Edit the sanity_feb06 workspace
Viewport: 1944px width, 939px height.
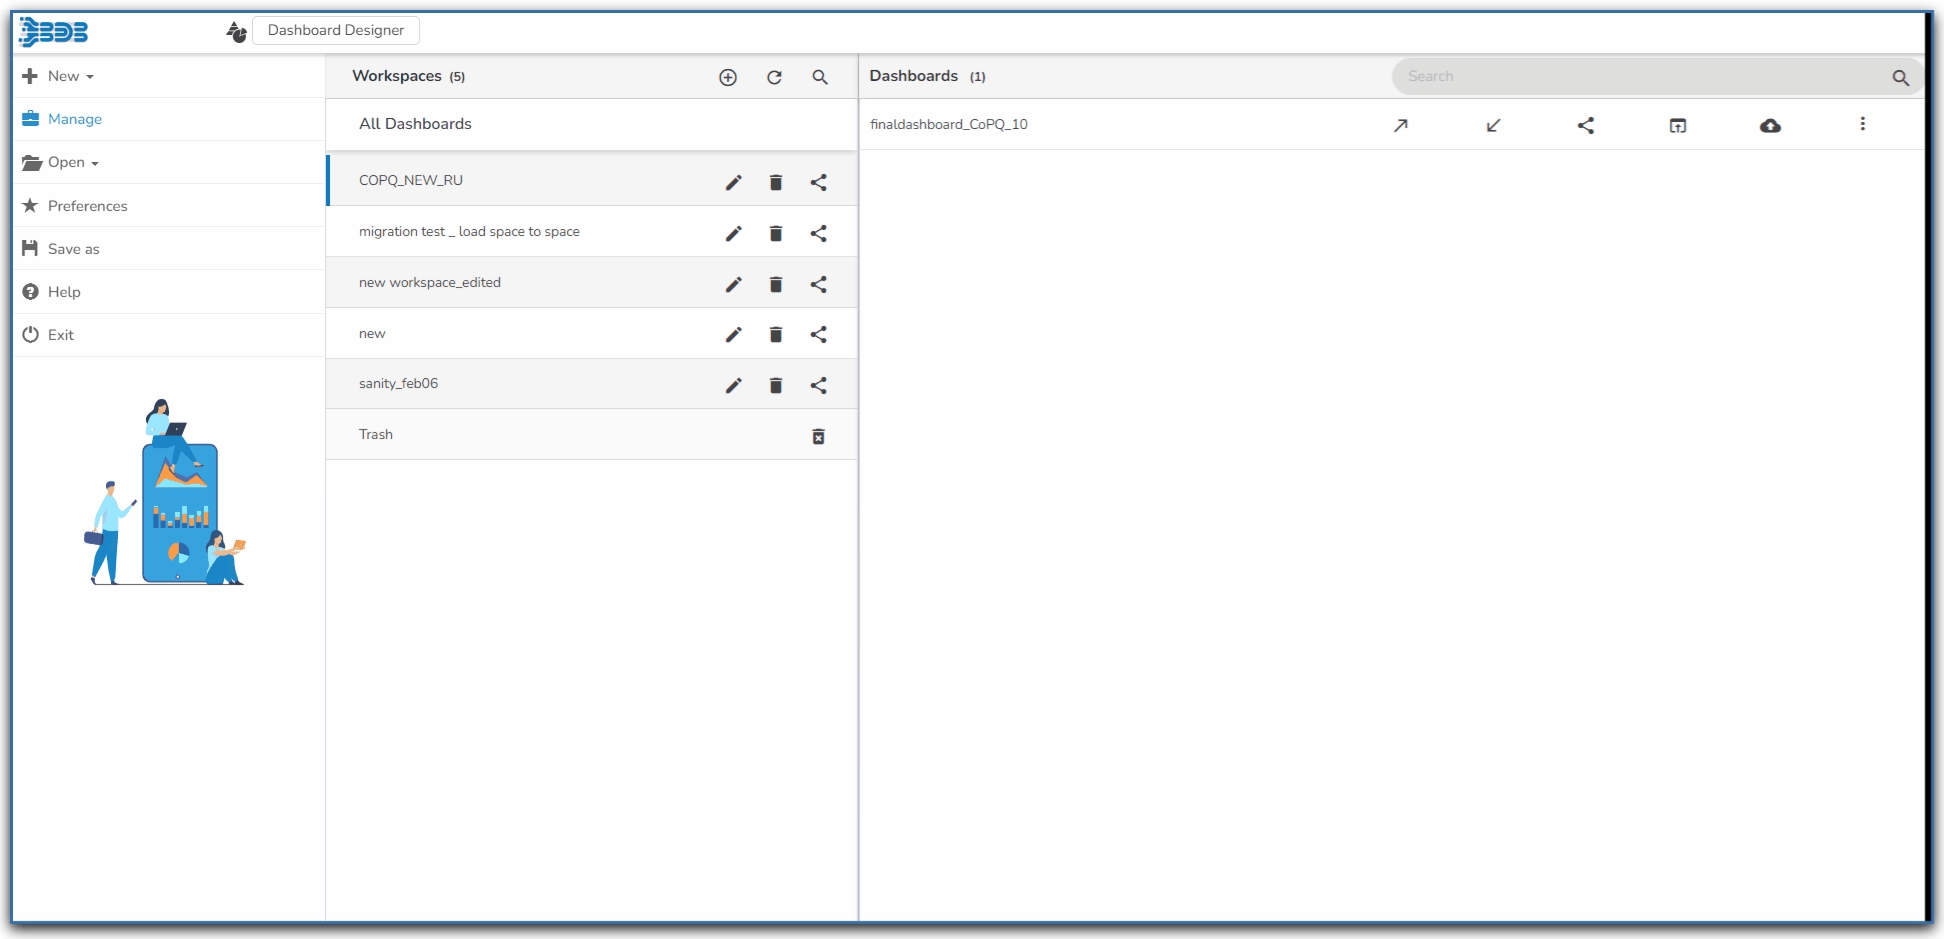[733, 385]
